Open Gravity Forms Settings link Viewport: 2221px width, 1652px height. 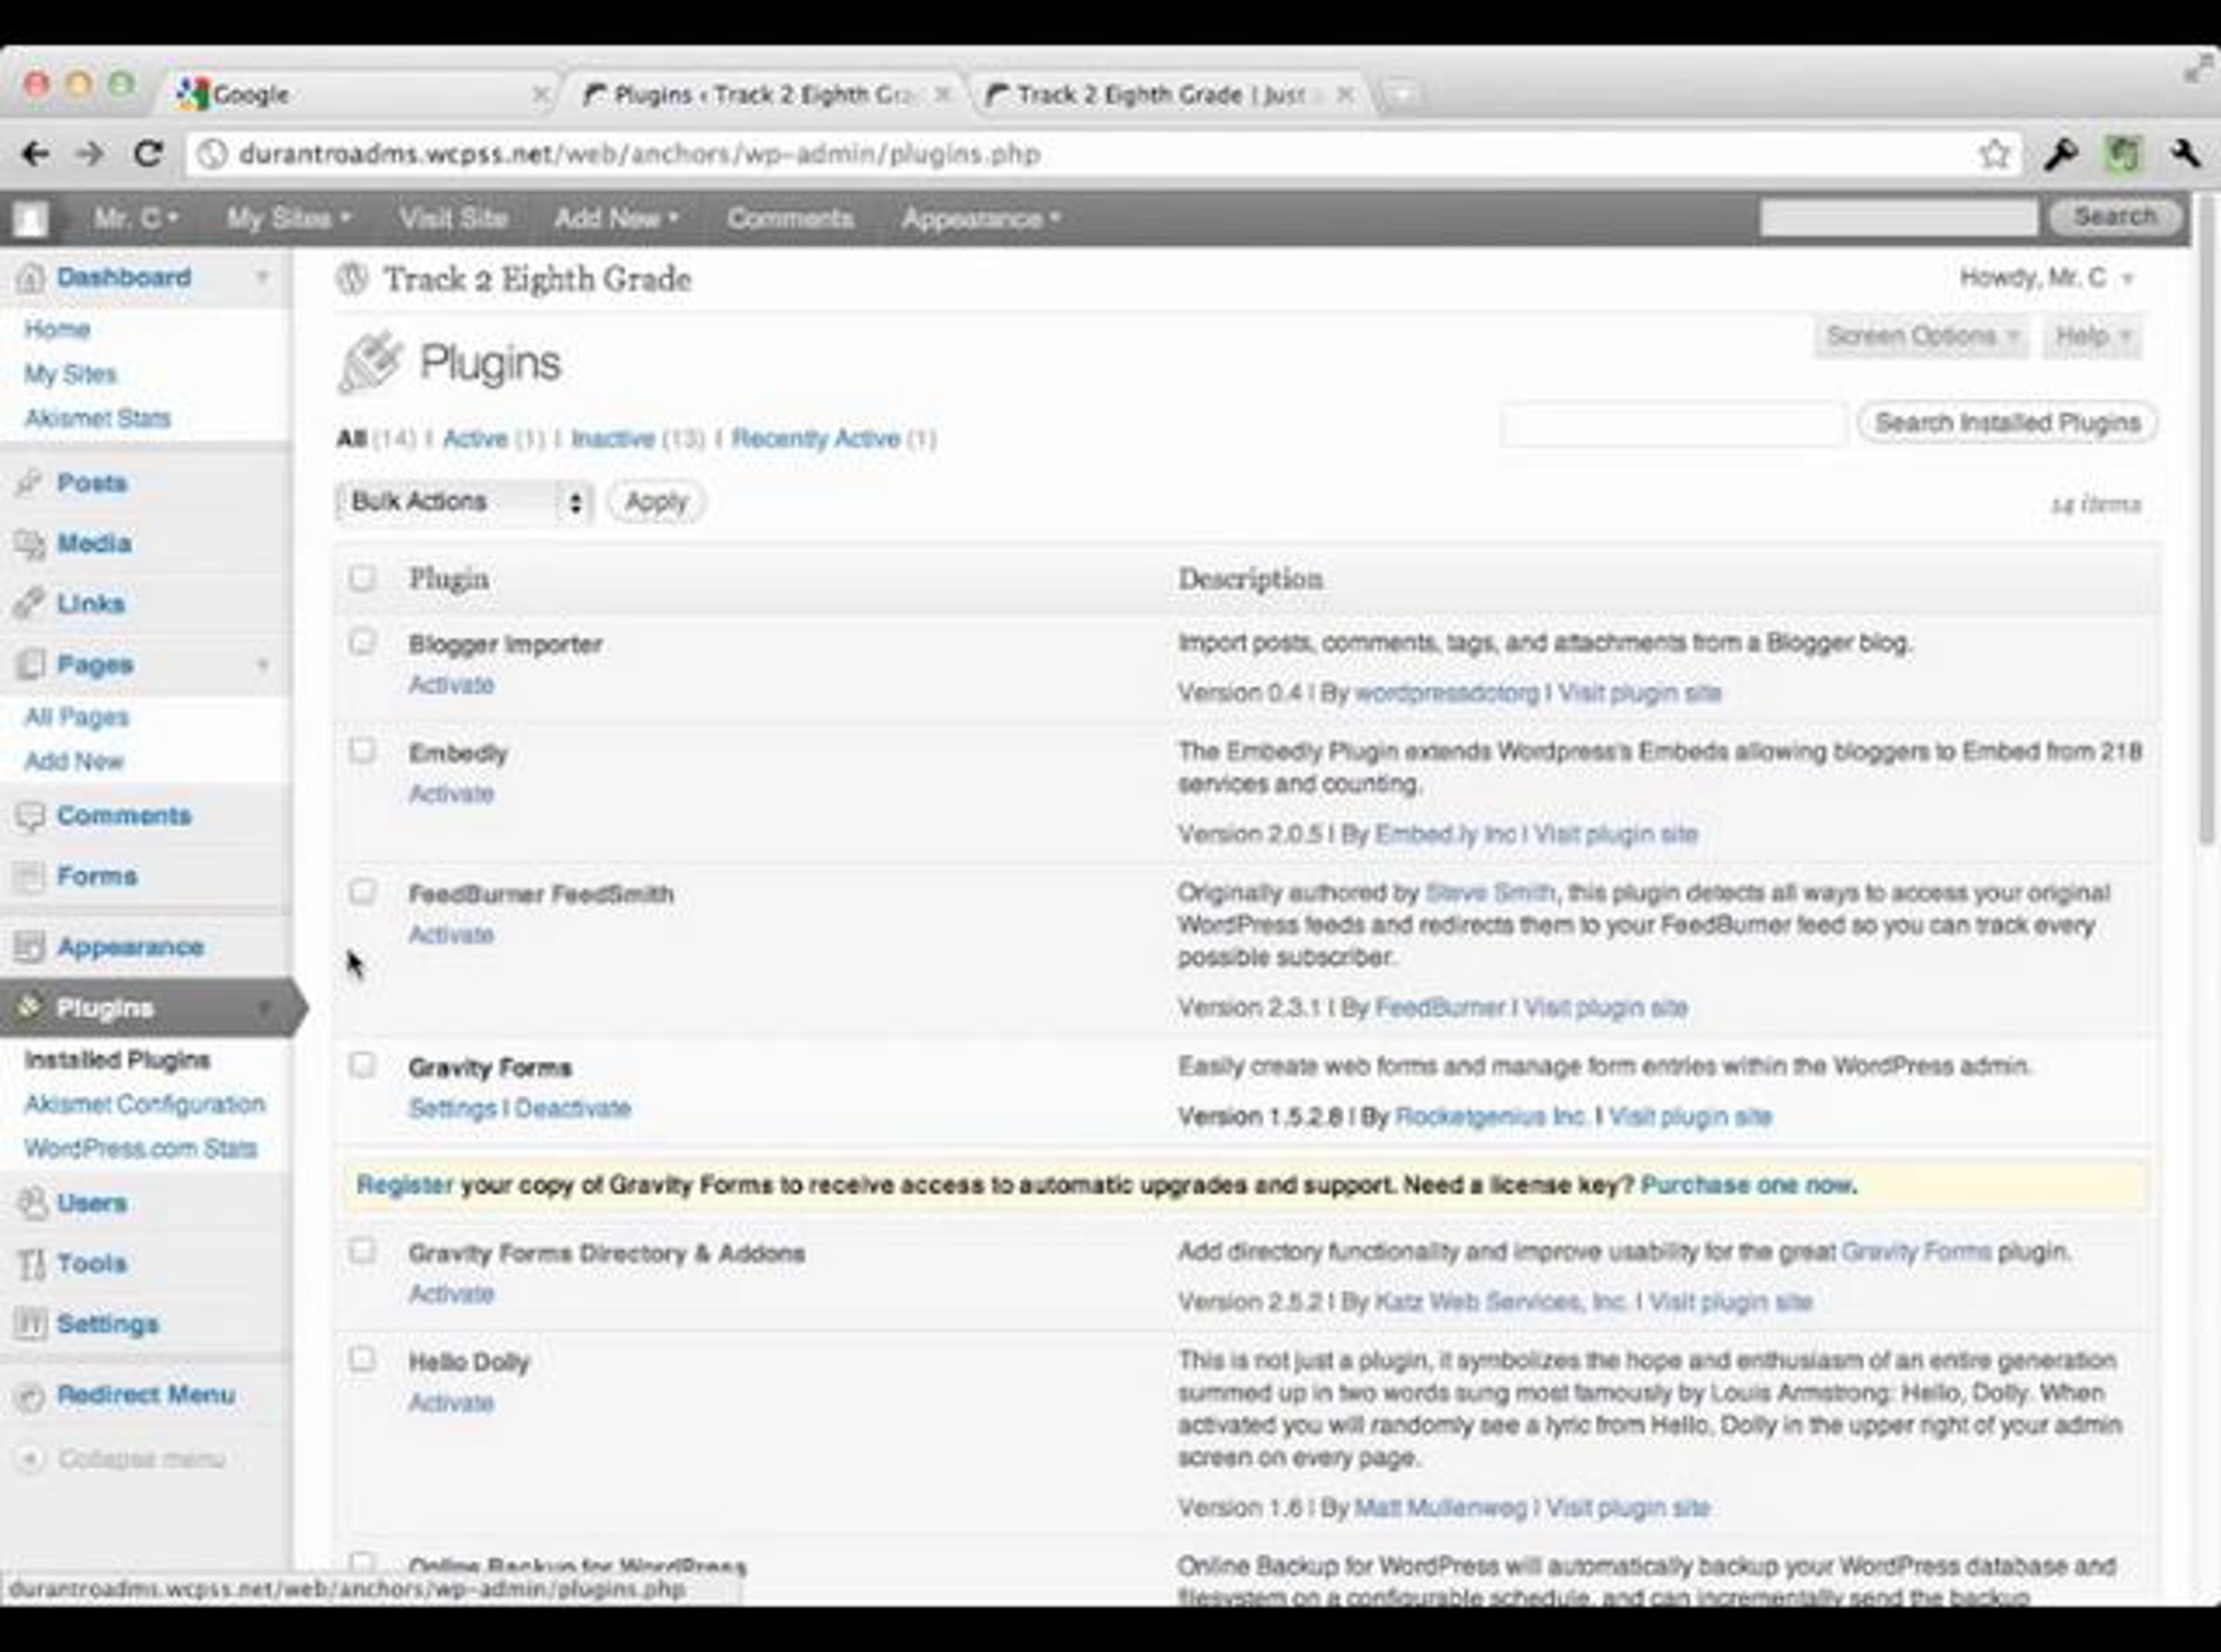coord(453,1108)
